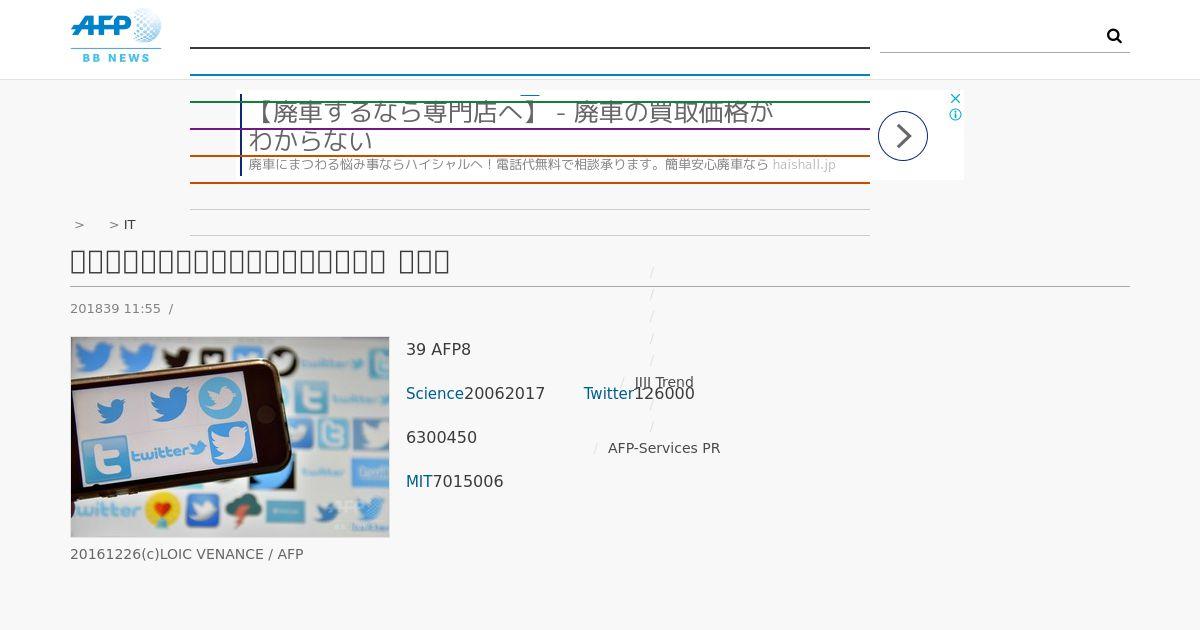
Task: Follow the Science link in article
Action: pos(435,394)
